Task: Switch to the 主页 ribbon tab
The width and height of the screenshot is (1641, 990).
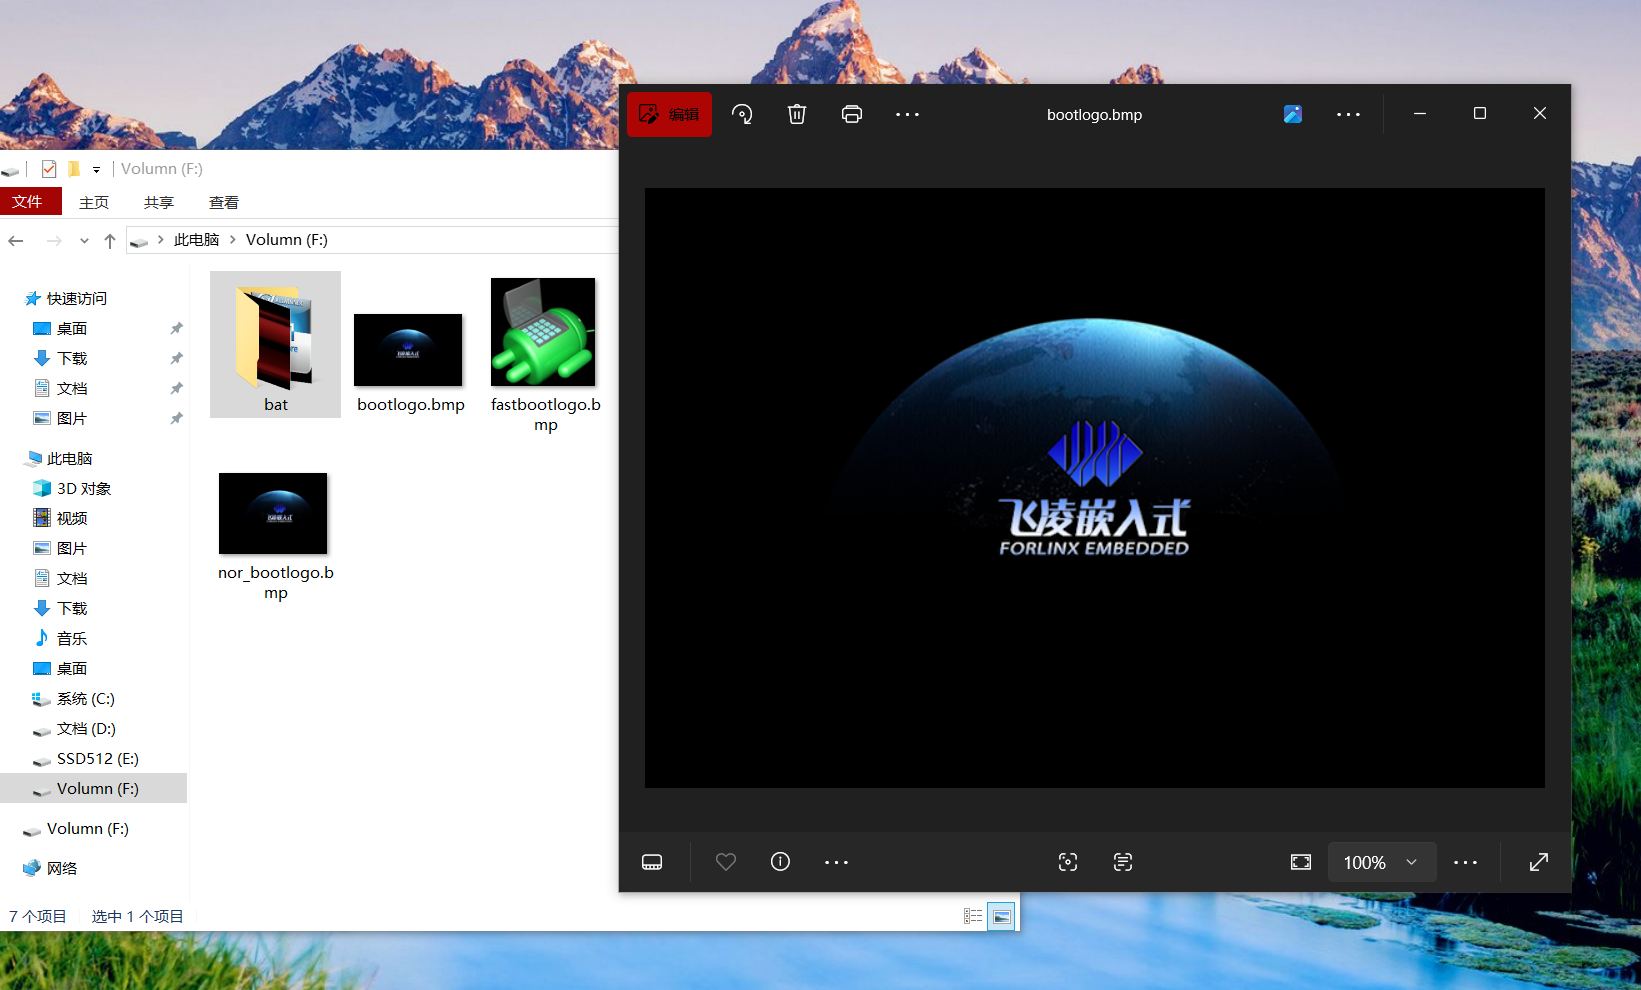Action: [x=94, y=202]
